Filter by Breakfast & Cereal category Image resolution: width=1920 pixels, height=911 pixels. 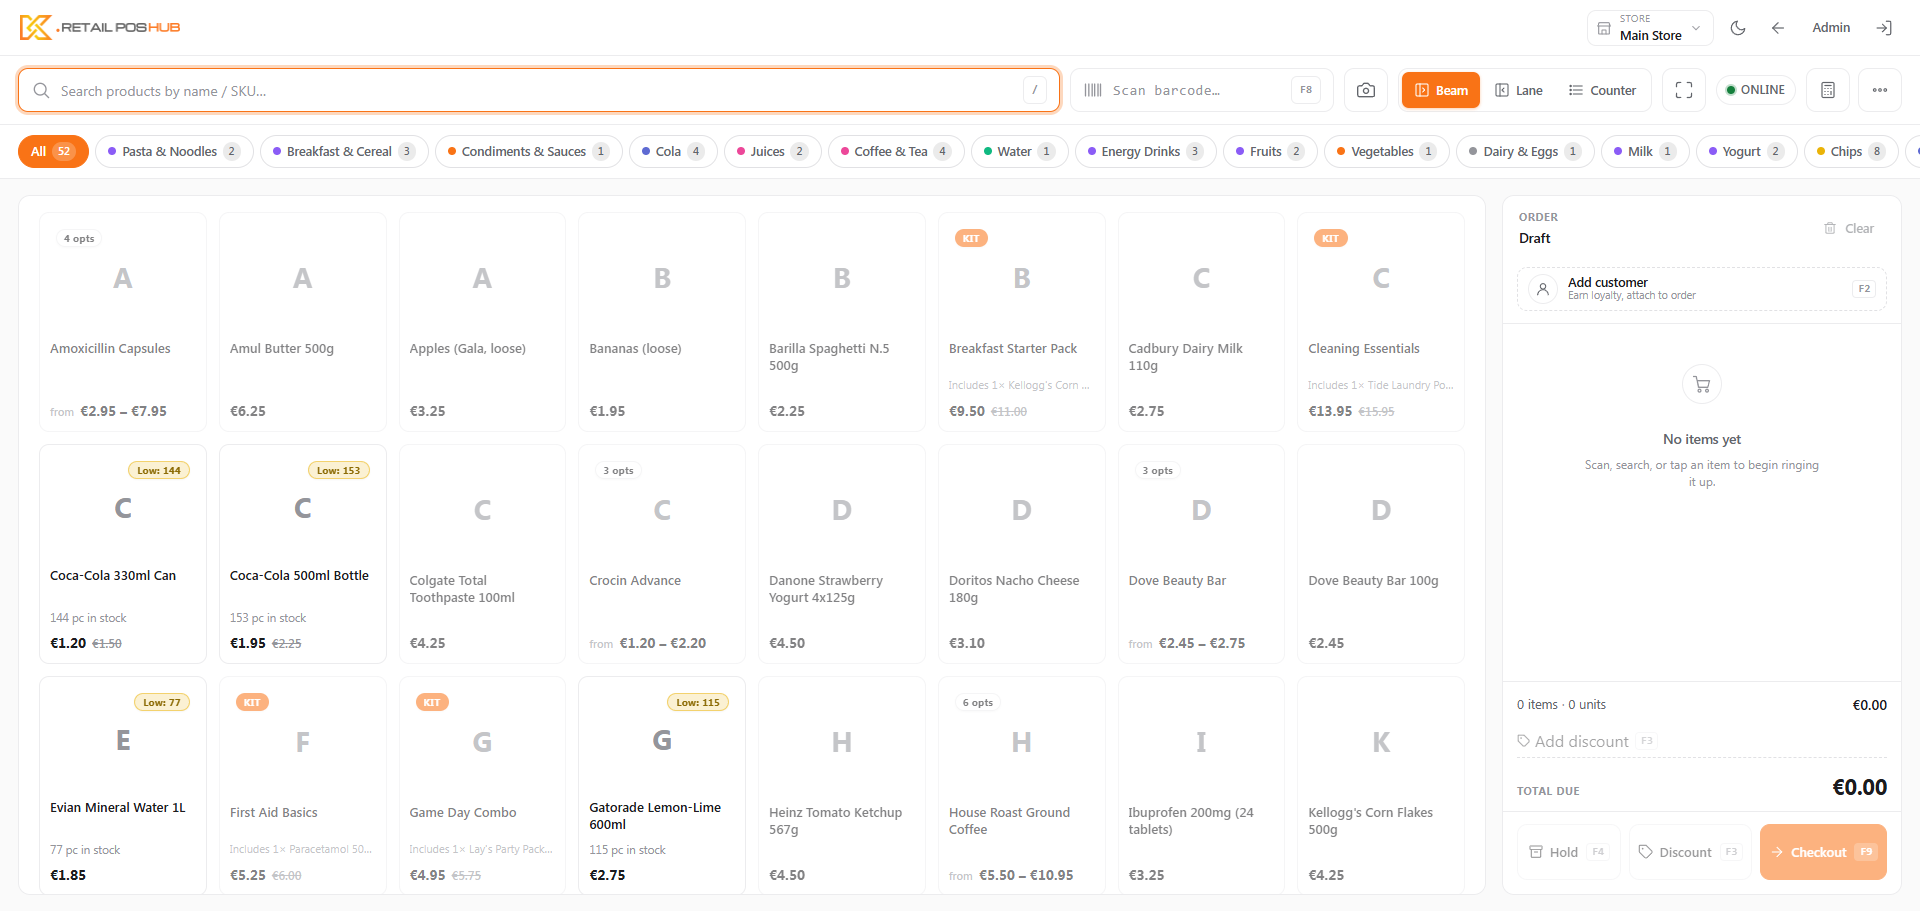344,151
